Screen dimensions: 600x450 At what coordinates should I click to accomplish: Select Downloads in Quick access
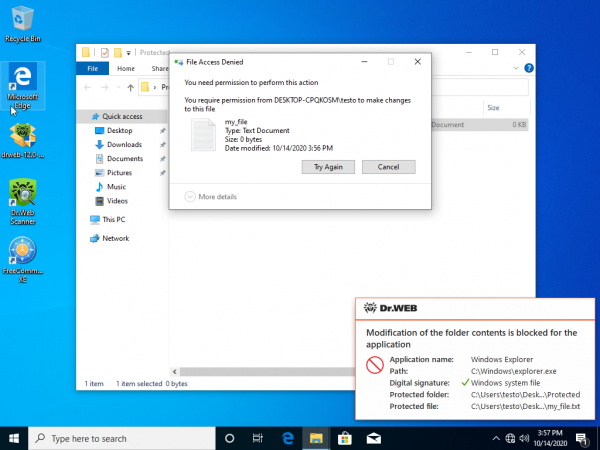pyautogui.click(x=124, y=145)
